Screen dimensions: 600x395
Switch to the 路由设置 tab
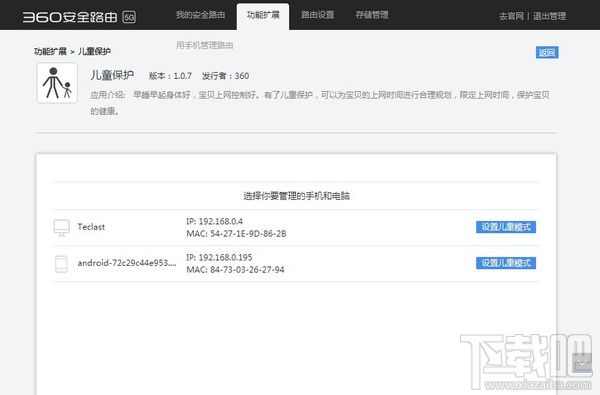[318, 15]
